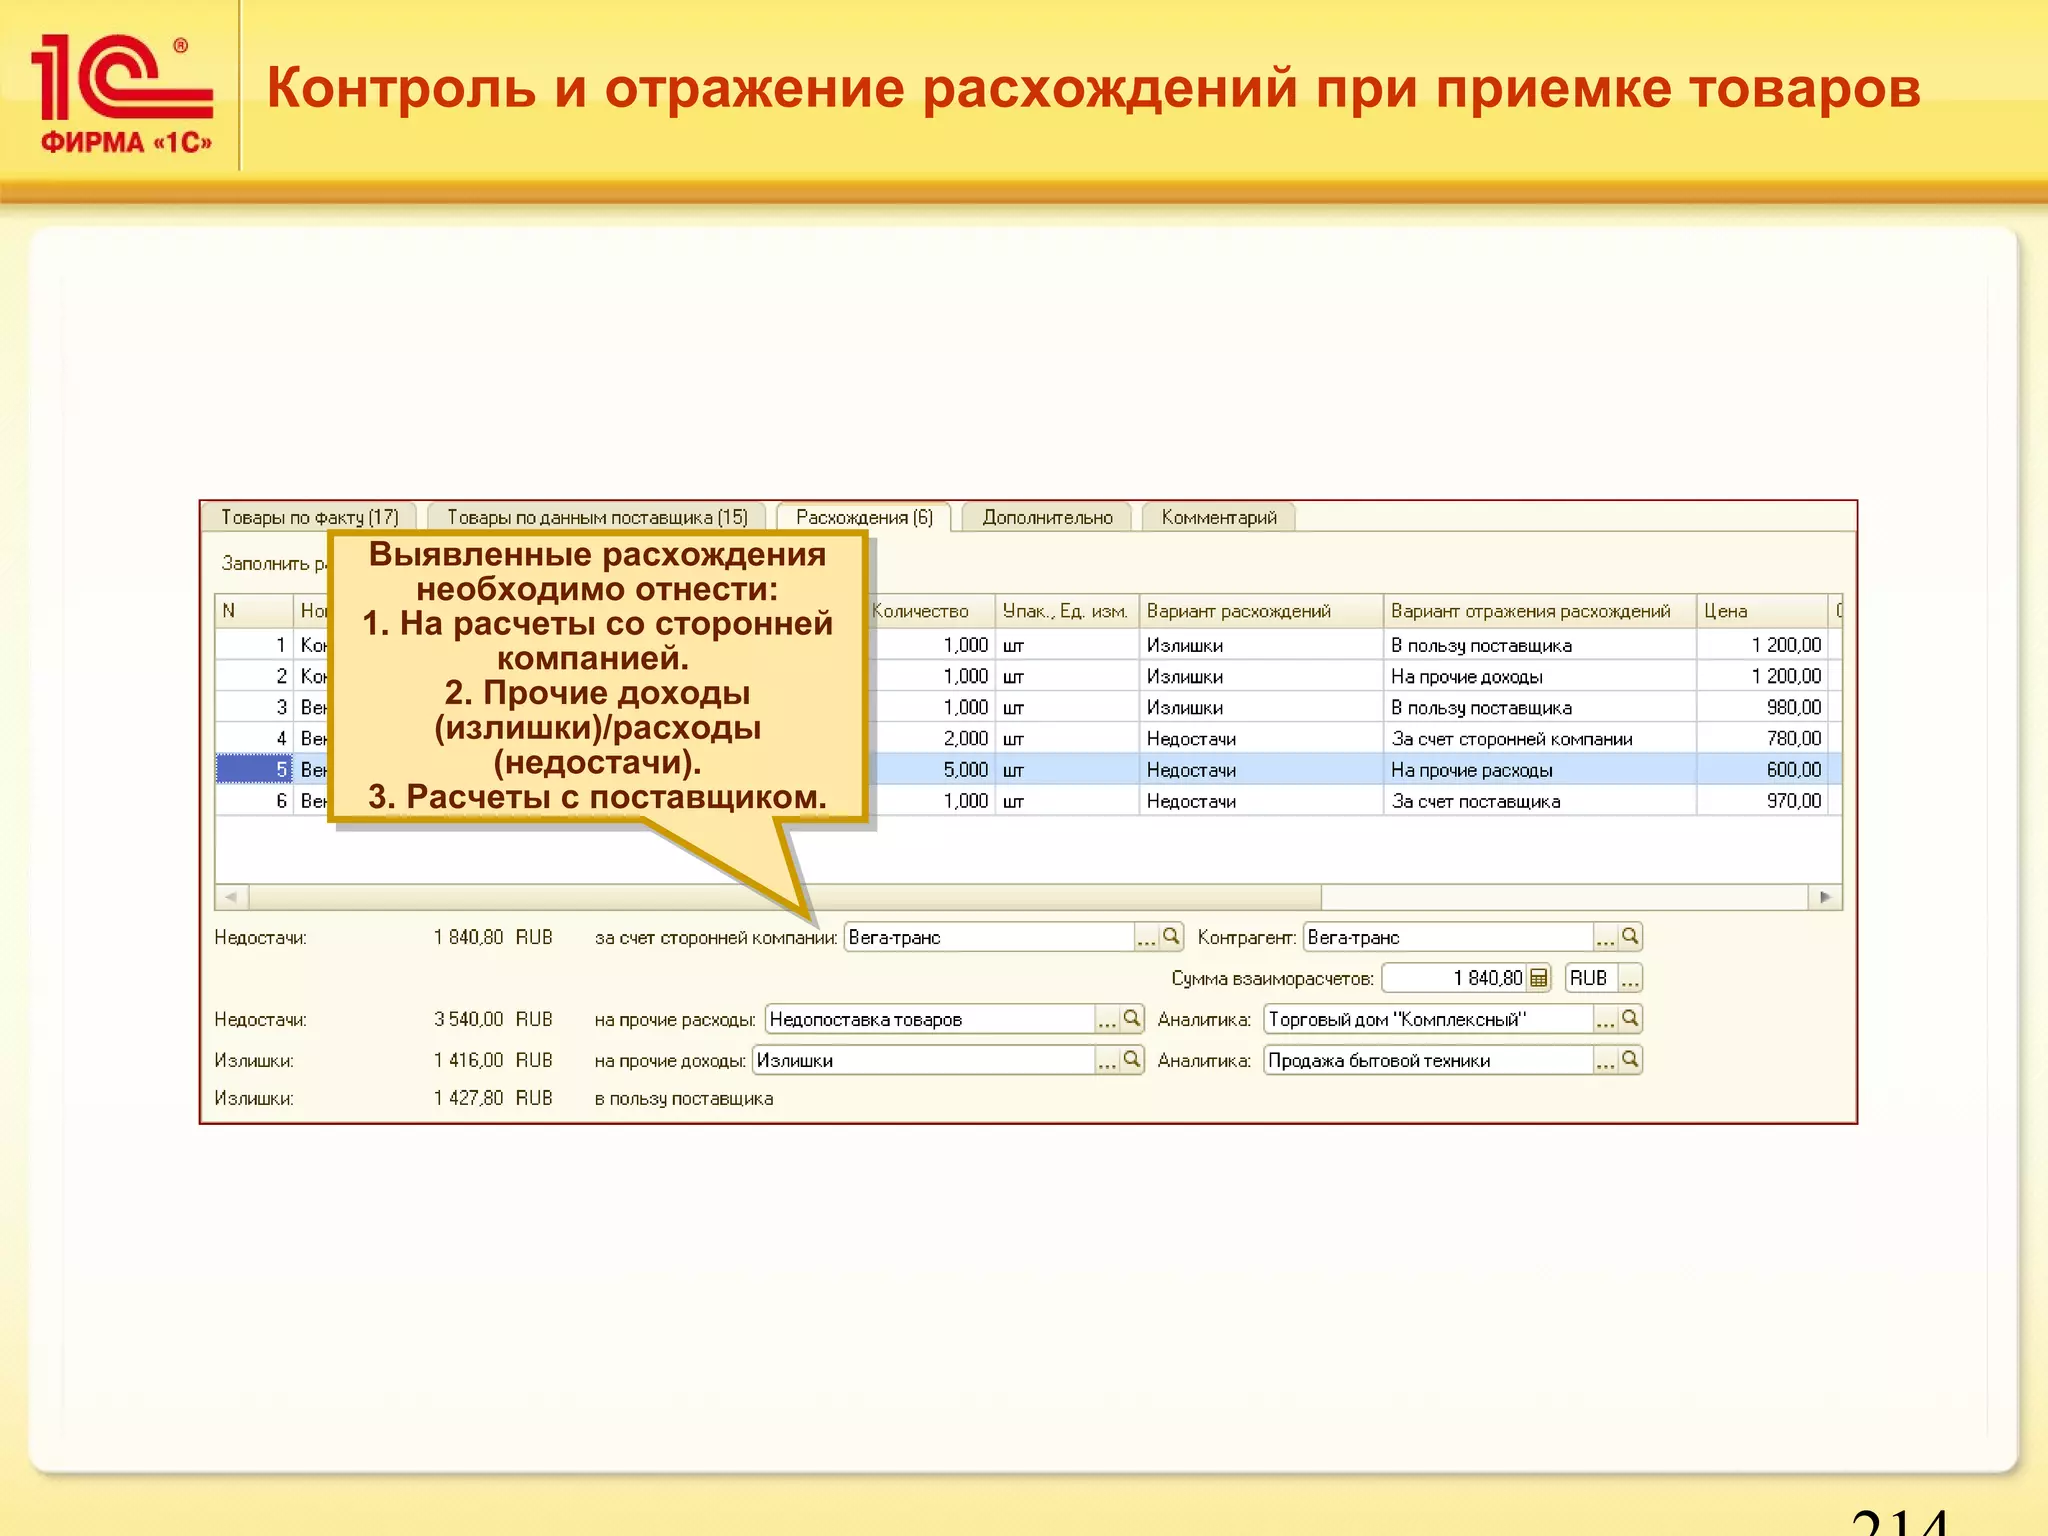
Task: Click the Заполнить button above the table
Action: pyautogui.click(x=272, y=563)
